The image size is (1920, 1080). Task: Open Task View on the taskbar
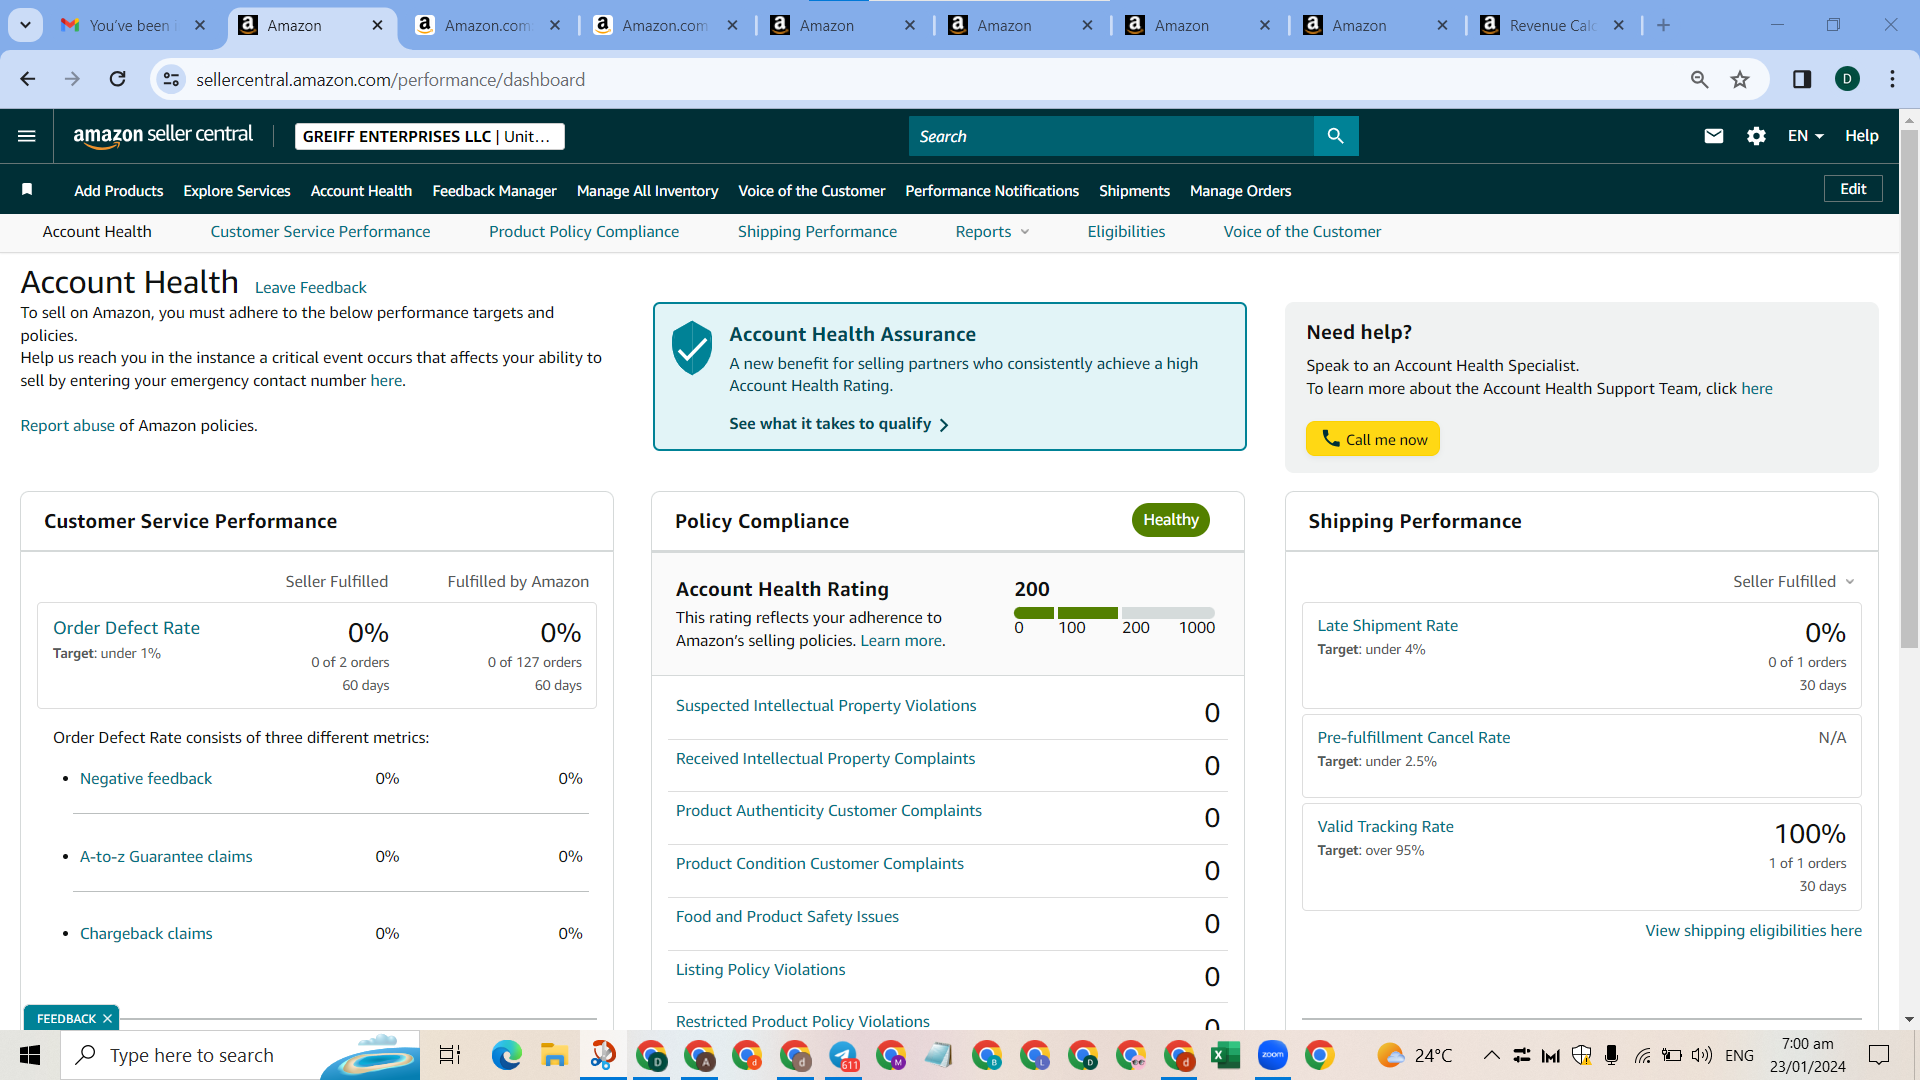point(450,1055)
